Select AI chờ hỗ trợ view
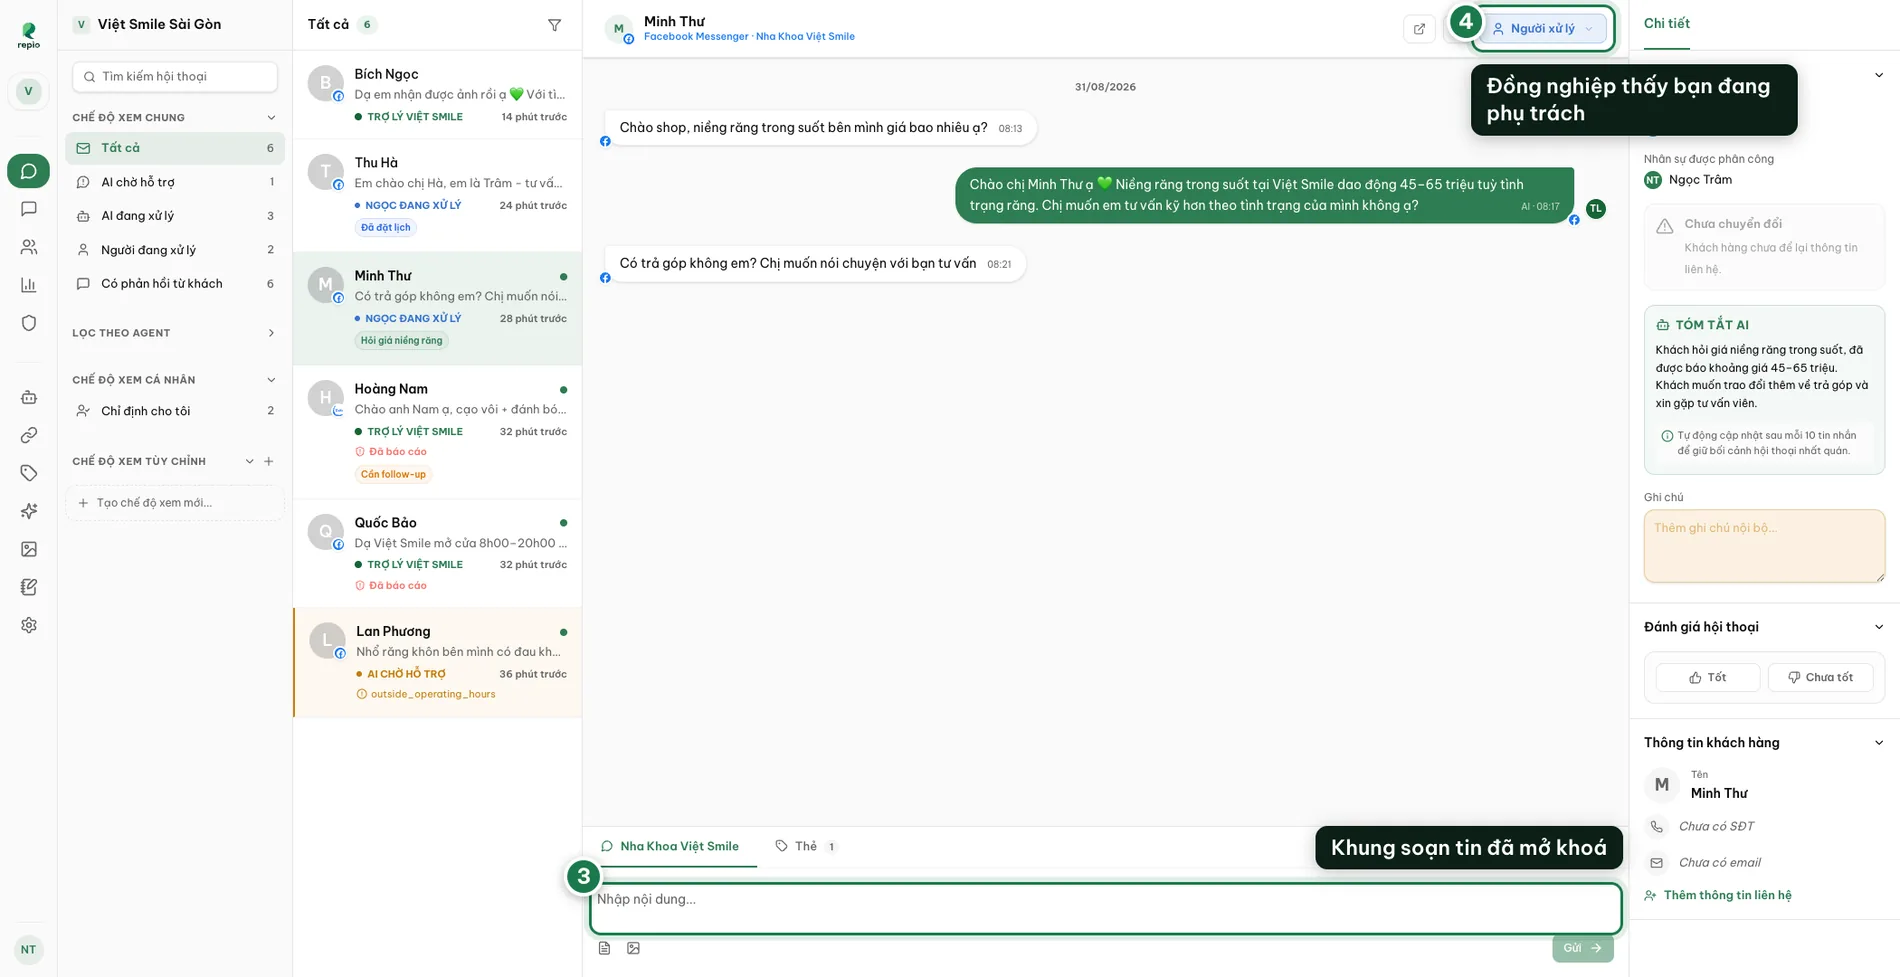 174,182
